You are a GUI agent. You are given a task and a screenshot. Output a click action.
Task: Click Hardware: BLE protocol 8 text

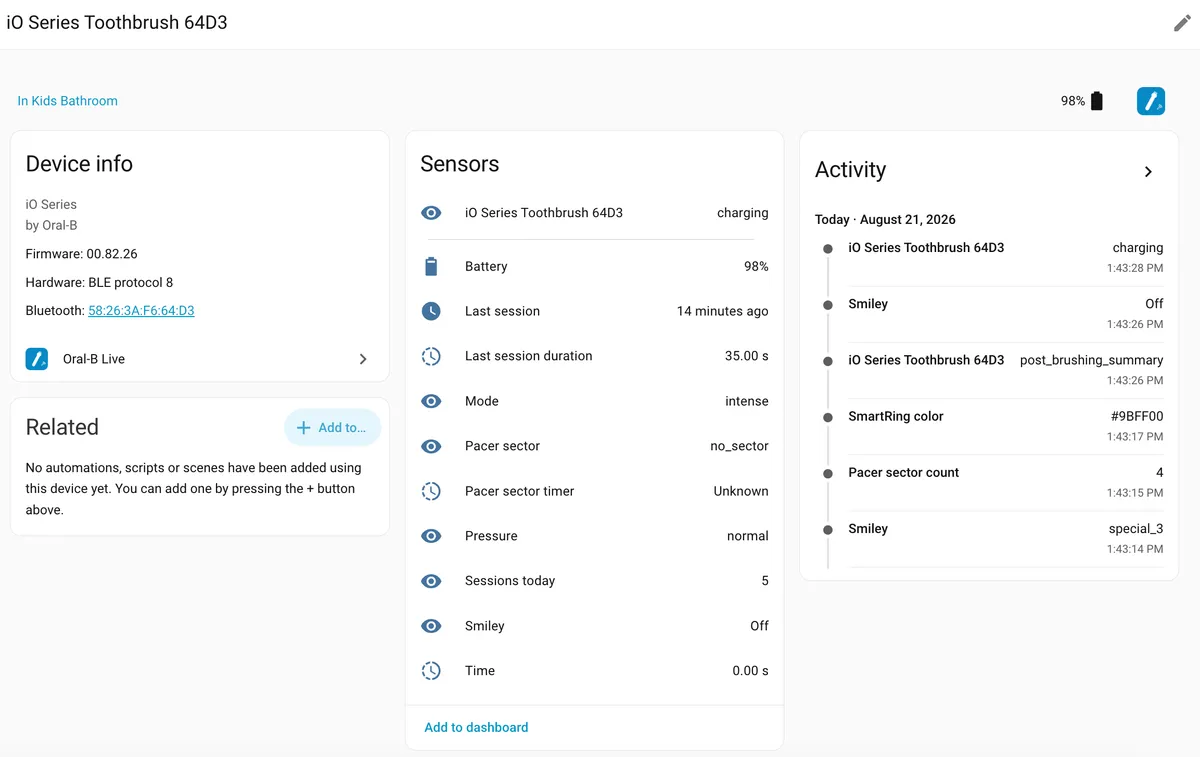[99, 283]
